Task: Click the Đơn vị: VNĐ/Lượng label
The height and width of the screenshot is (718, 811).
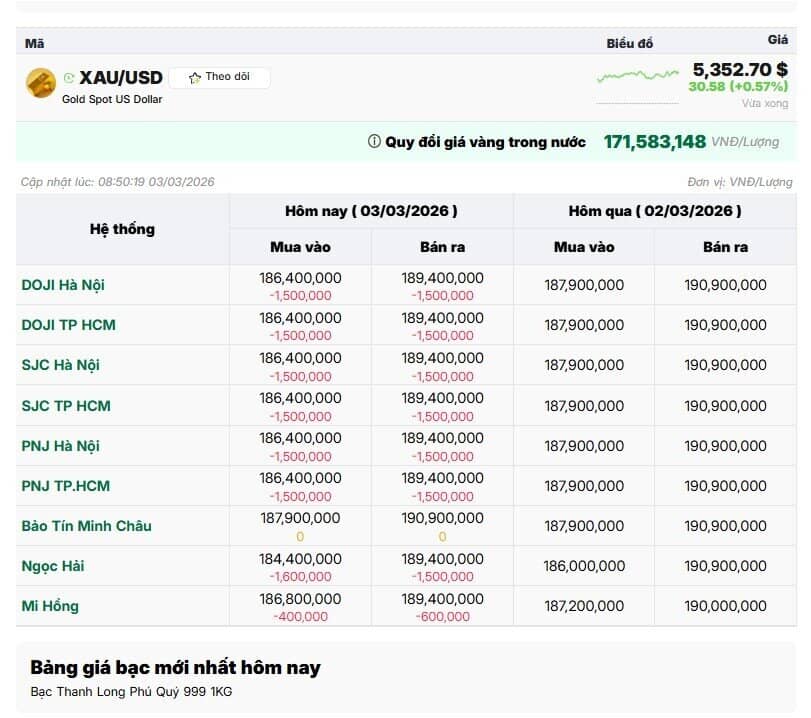Action: pos(740,182)
